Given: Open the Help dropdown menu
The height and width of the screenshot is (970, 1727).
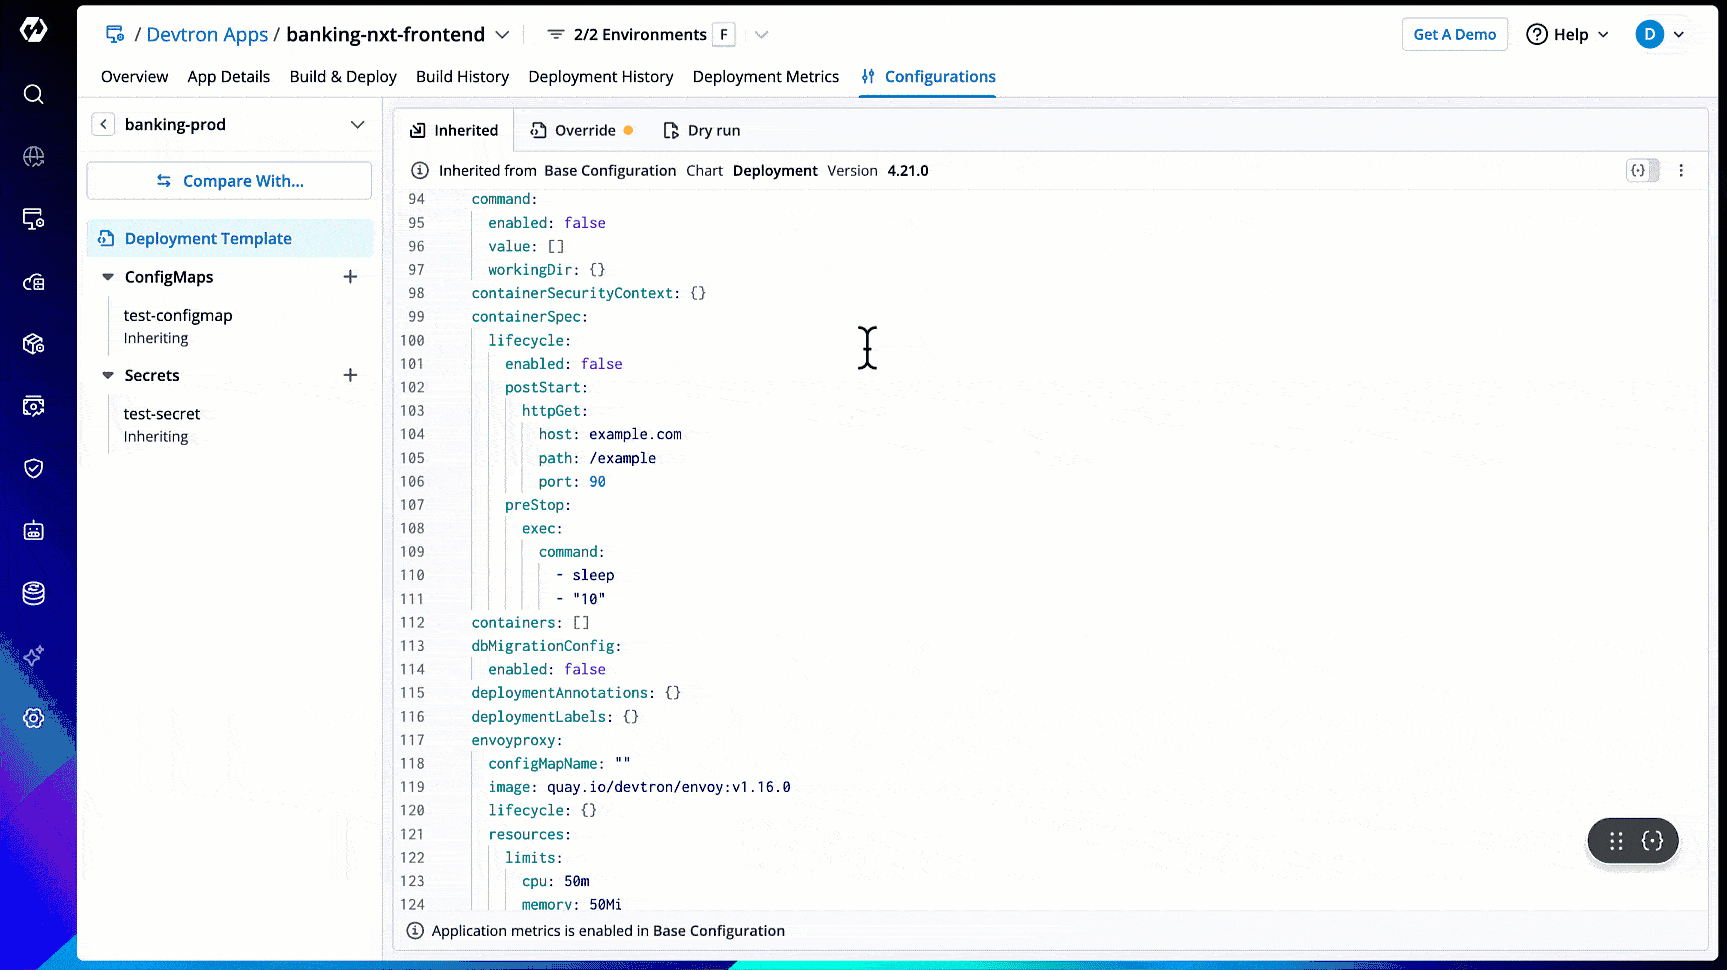Looking at the screenshot, I should 1568,35.
